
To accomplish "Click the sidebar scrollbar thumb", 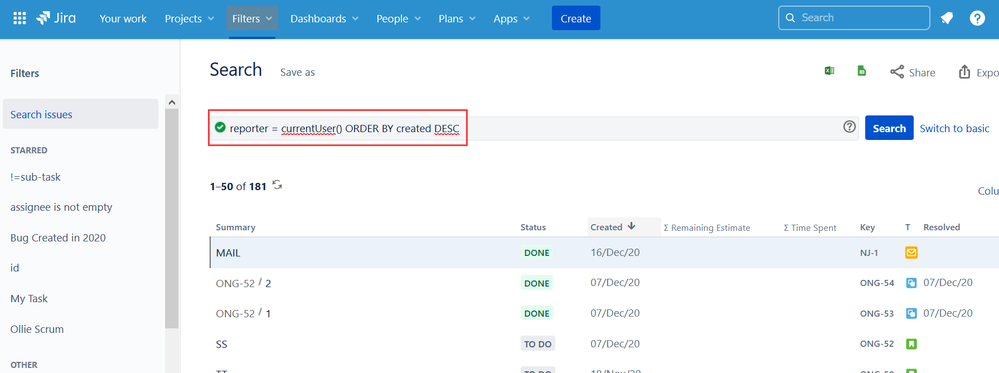I will tap(172, 219).
